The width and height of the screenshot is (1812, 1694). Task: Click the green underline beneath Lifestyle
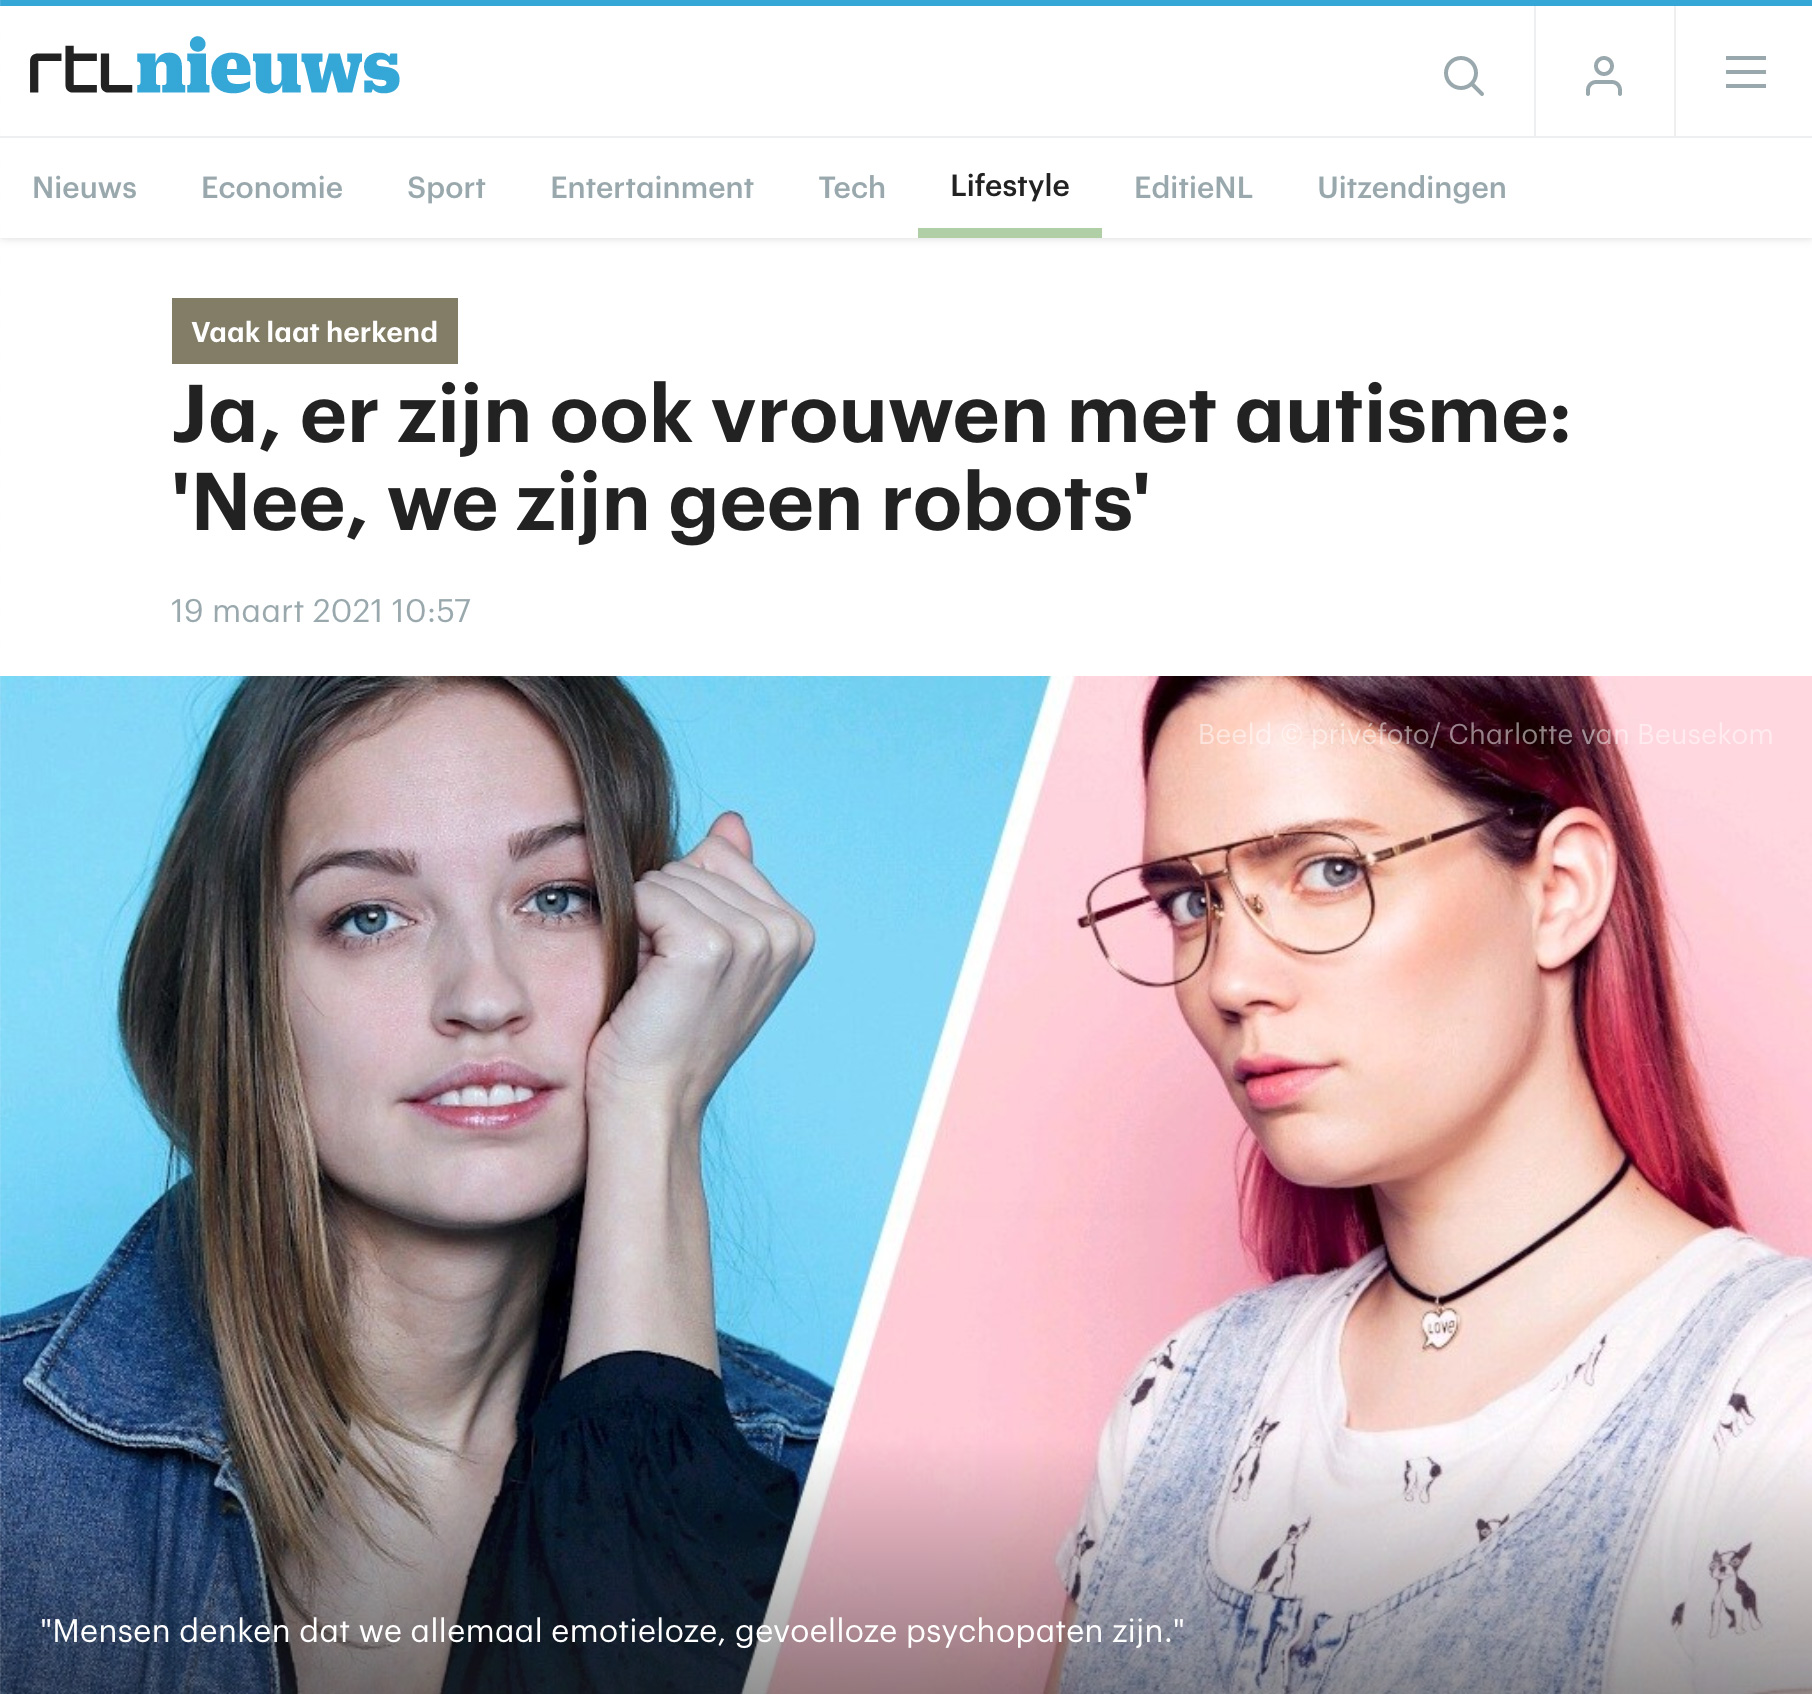click(1010, 233)
